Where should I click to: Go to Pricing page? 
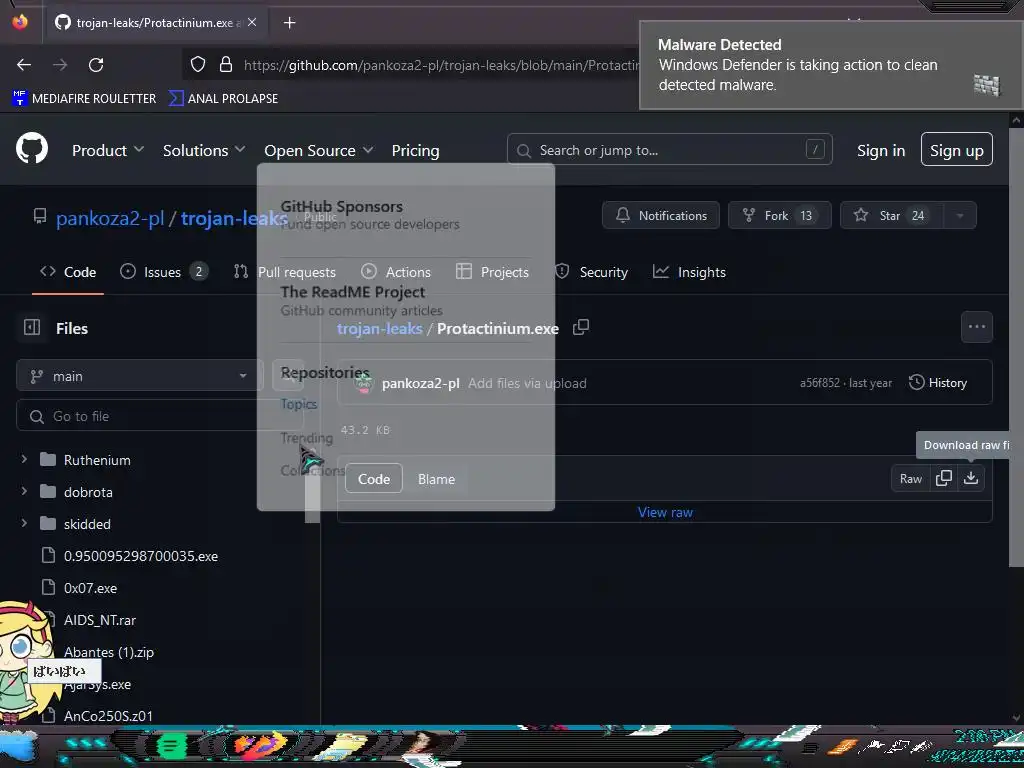click(x=415, y=150)
